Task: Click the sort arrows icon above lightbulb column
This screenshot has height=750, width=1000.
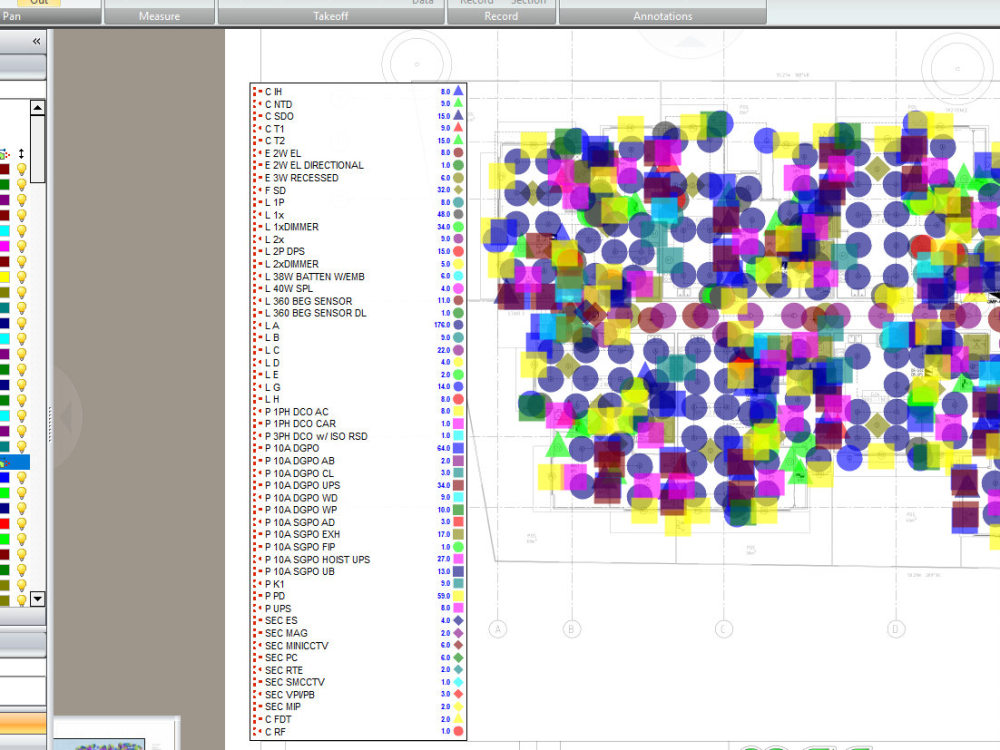Action: tap(21, 154)
